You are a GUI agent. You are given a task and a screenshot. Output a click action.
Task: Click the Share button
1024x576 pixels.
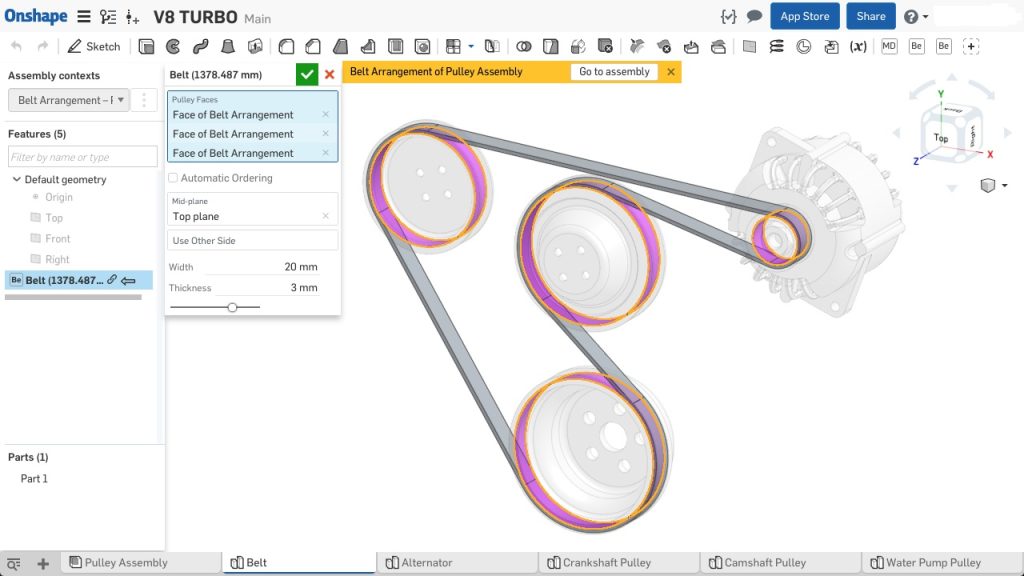coord(870,16)
